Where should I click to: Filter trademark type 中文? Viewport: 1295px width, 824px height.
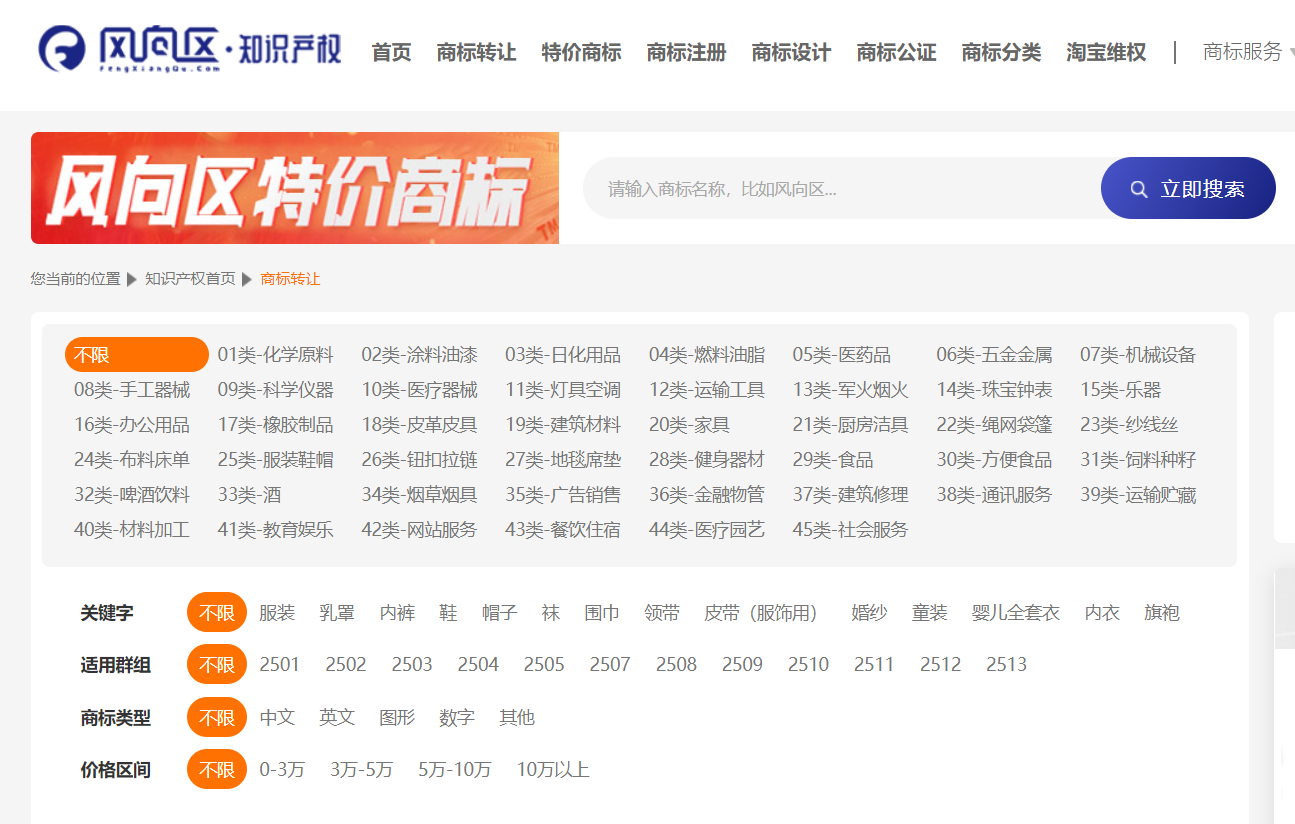pos(277,718)
